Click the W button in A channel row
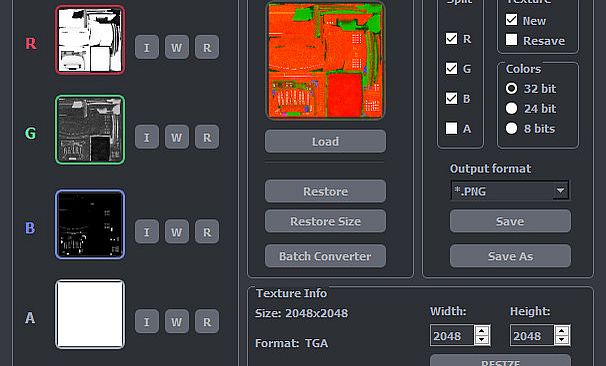The height and width of the screenshot is (366, 606). 177,321
